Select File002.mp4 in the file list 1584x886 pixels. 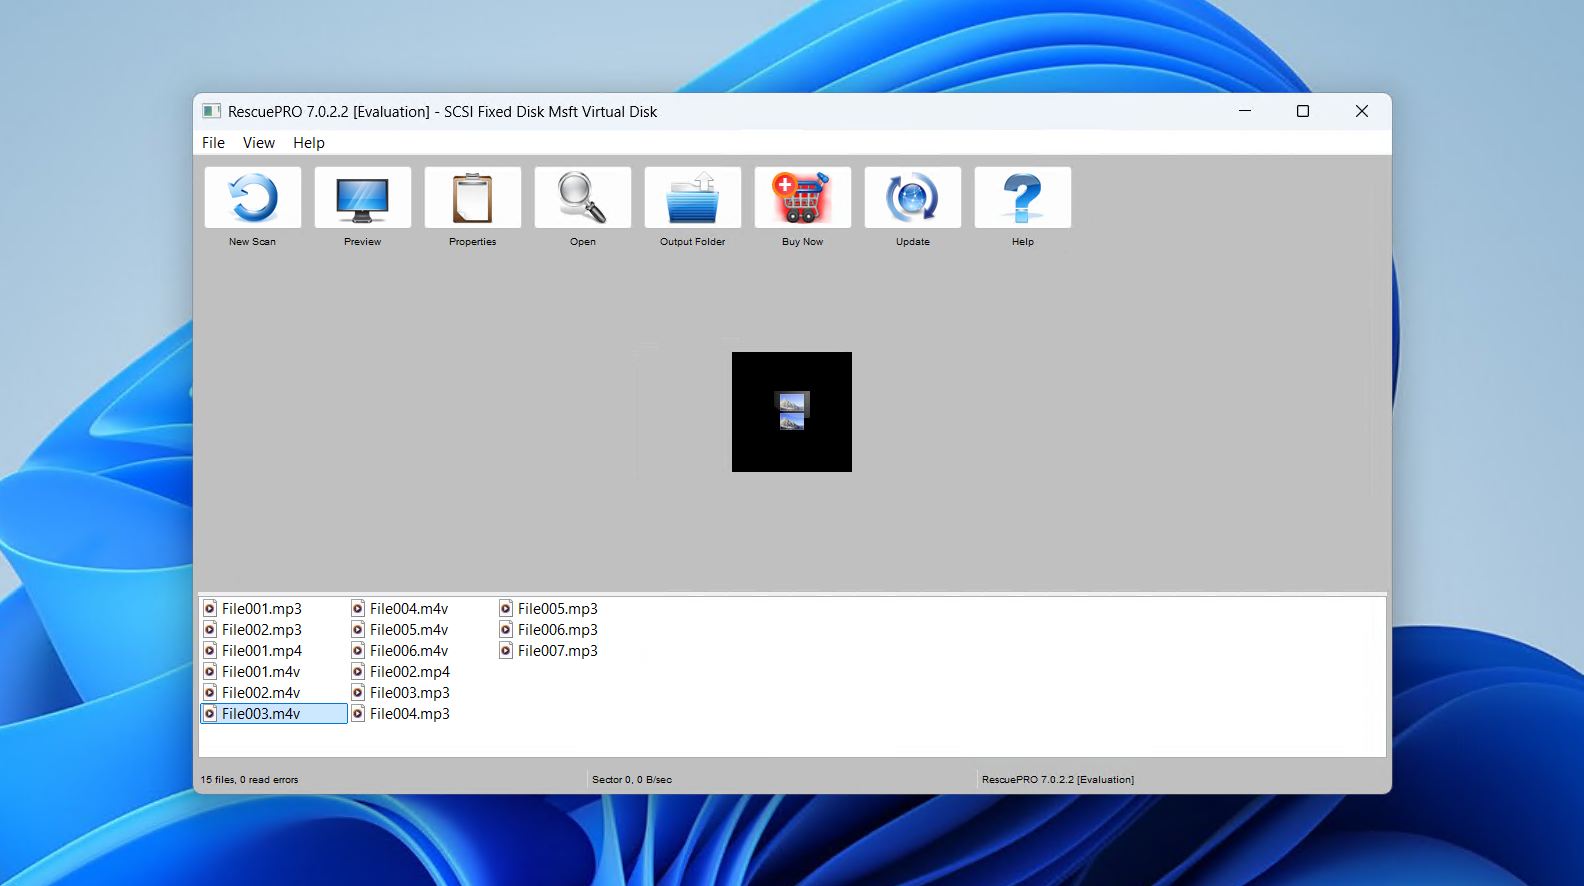[x=409, y=672]
